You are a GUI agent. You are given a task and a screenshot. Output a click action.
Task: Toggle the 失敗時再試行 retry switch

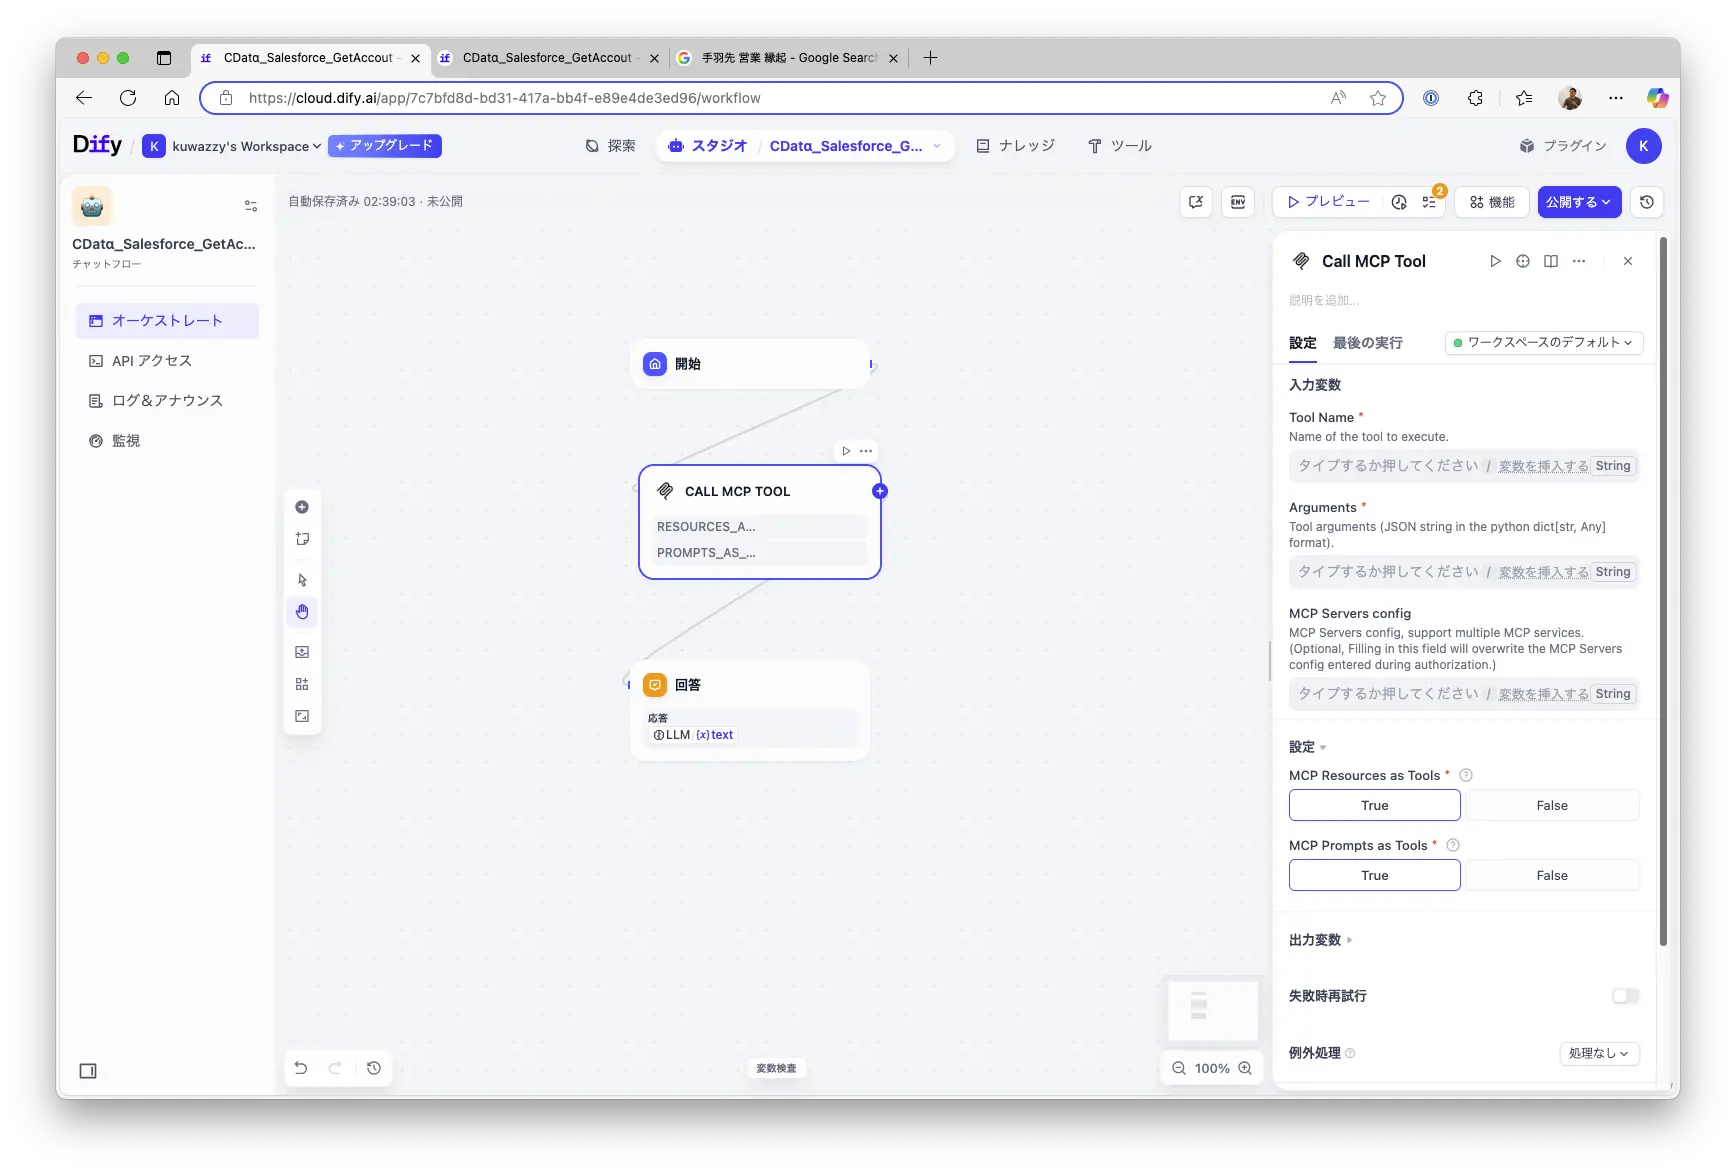tap(1626, 996)
